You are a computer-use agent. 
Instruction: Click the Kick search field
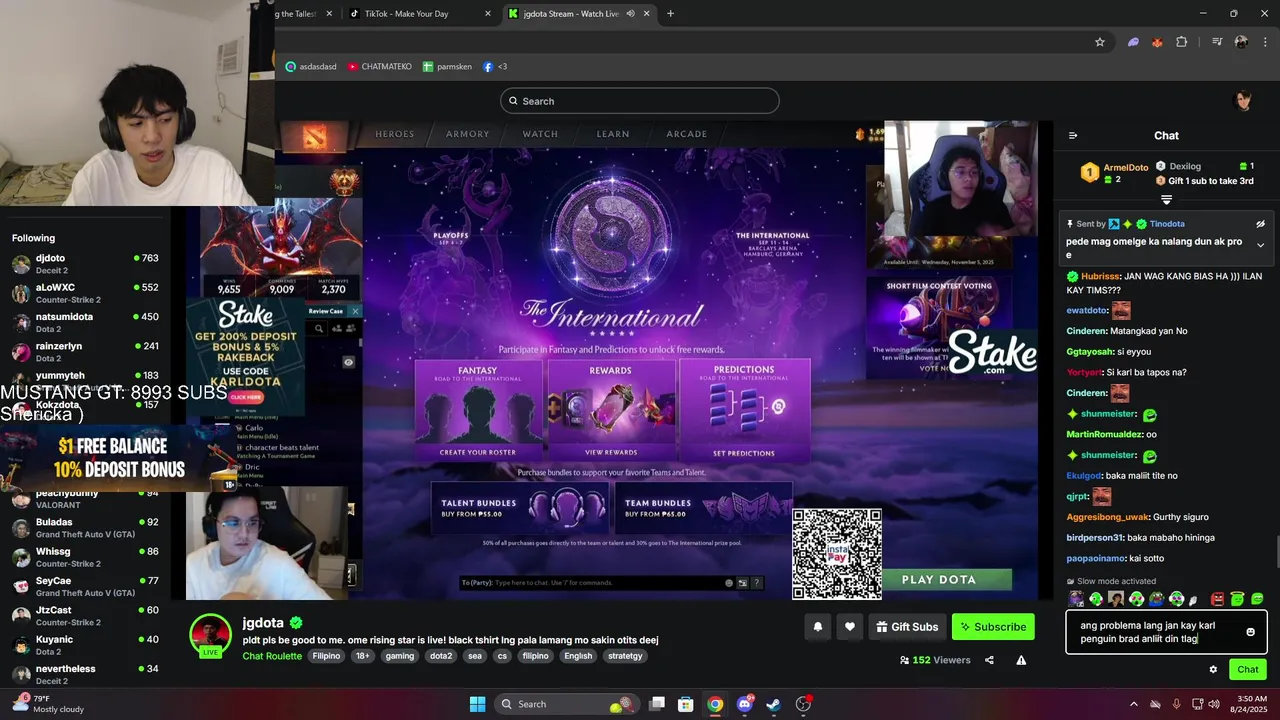pyautogui.click(x=640, y=101)
